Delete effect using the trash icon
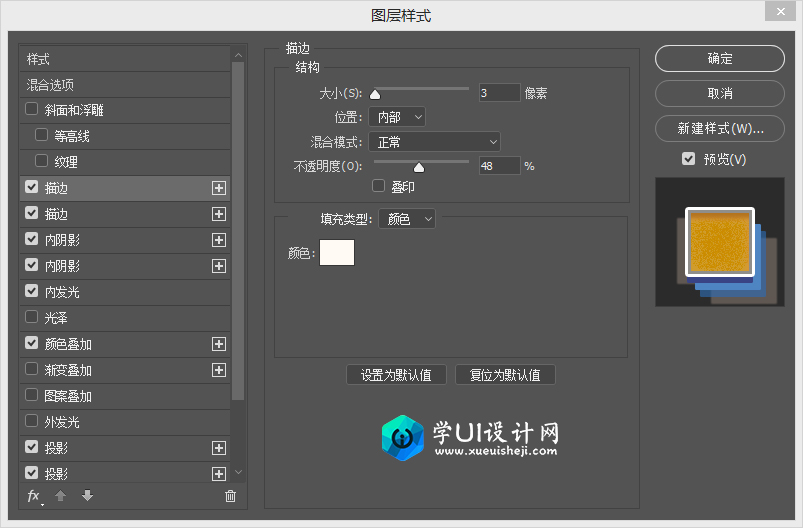Viewport: 803px width, 528px height. (230, 496)
